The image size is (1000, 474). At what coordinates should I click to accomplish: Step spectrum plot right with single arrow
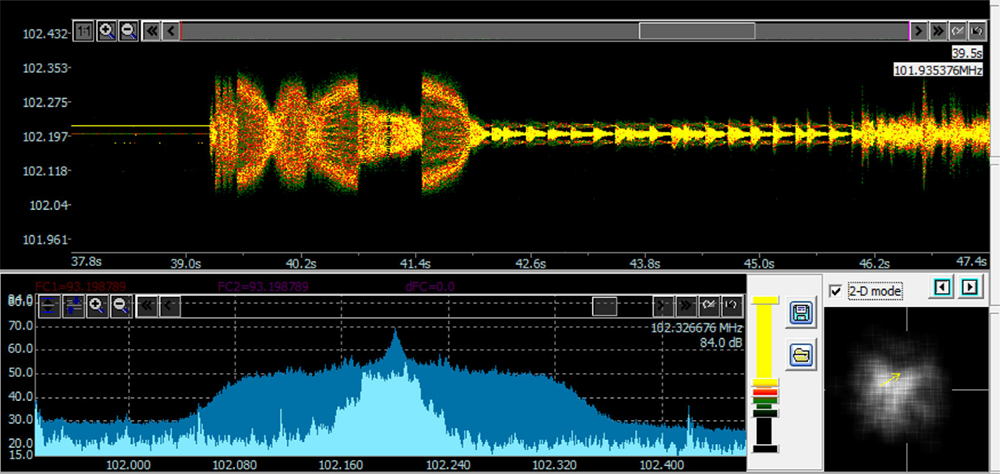[663, 307]
